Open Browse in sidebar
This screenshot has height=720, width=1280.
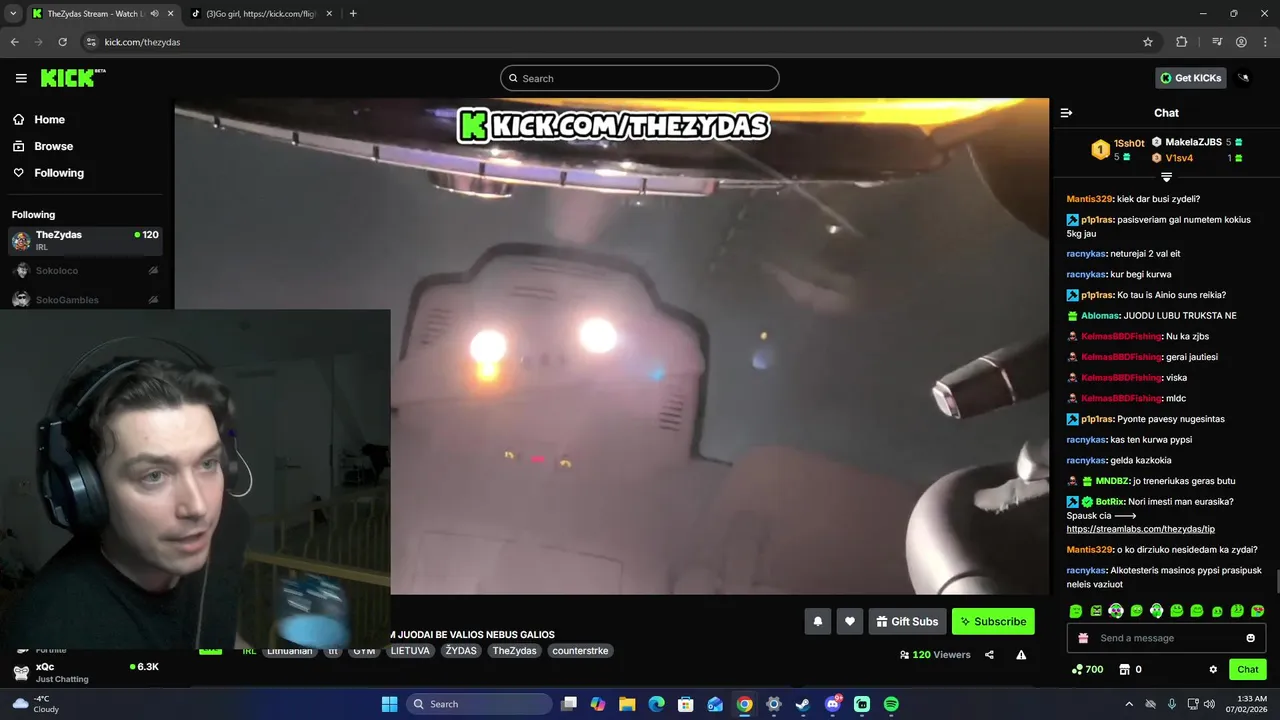point(53,146)
